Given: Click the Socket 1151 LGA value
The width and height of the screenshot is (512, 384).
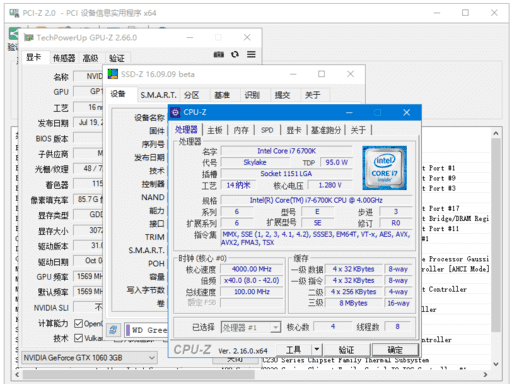Looking at the screenshot, I should coord(286,174).
